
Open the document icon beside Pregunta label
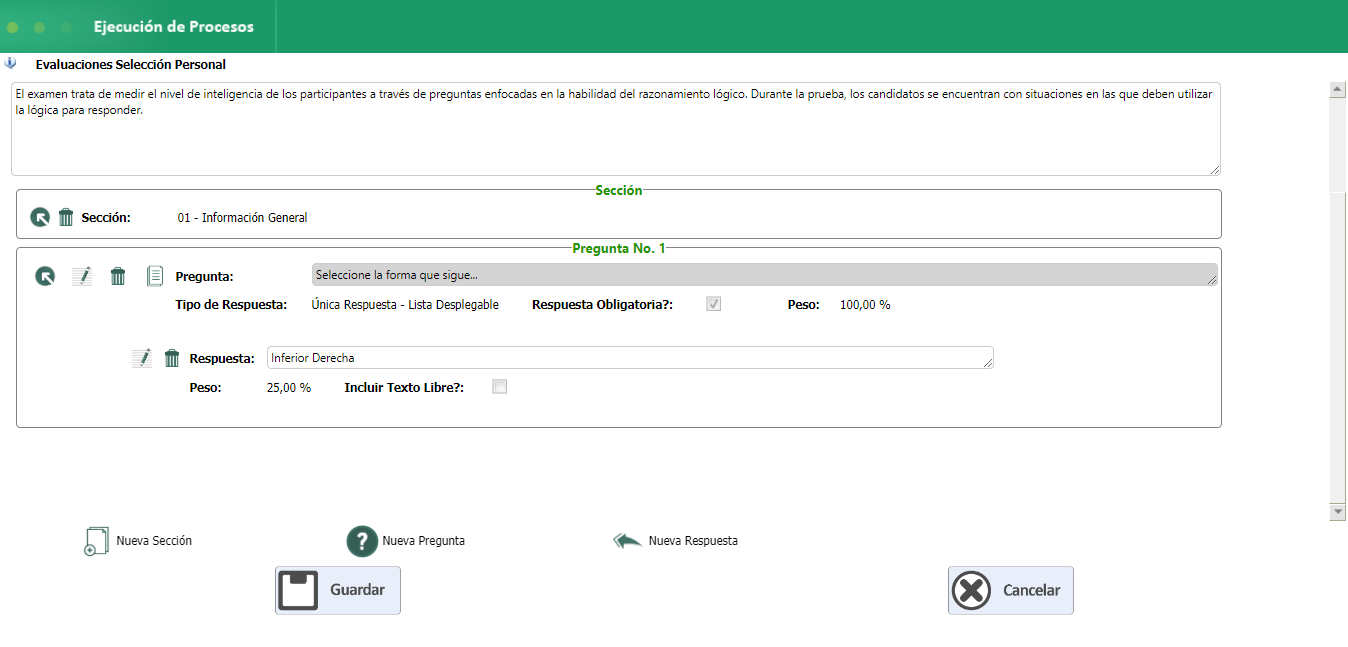(155, 276)
